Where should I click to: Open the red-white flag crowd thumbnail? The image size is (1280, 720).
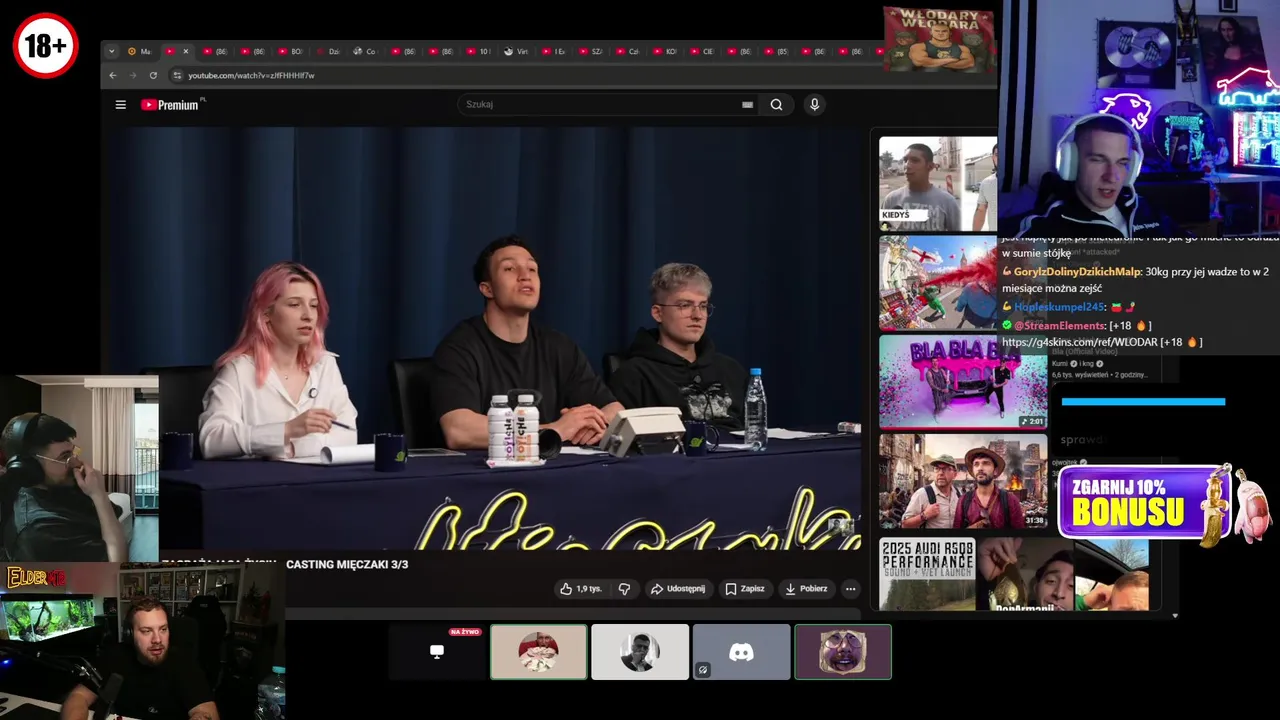click(x=938, y=283)
